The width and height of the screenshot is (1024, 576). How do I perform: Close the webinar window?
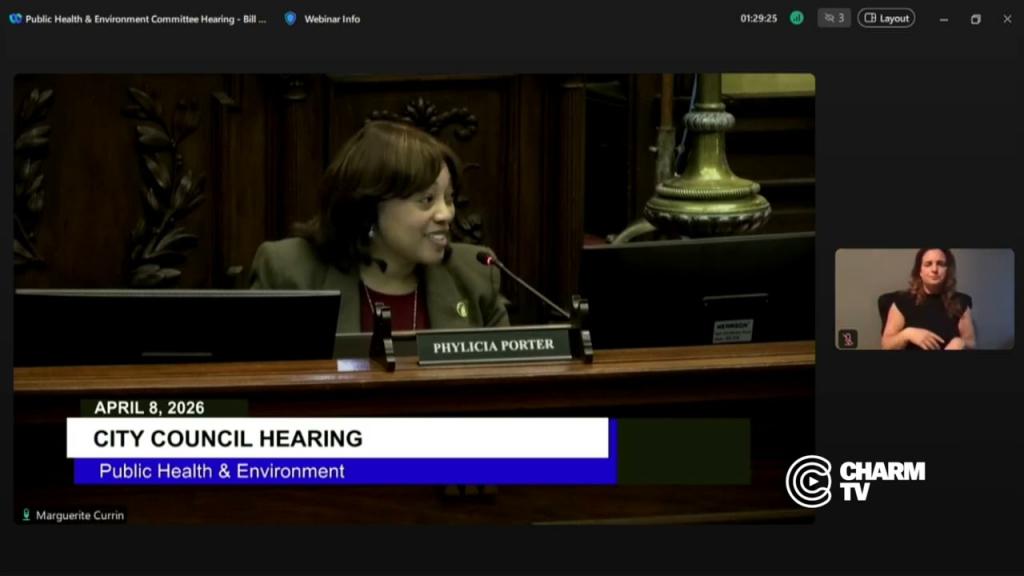[1007, 18]
